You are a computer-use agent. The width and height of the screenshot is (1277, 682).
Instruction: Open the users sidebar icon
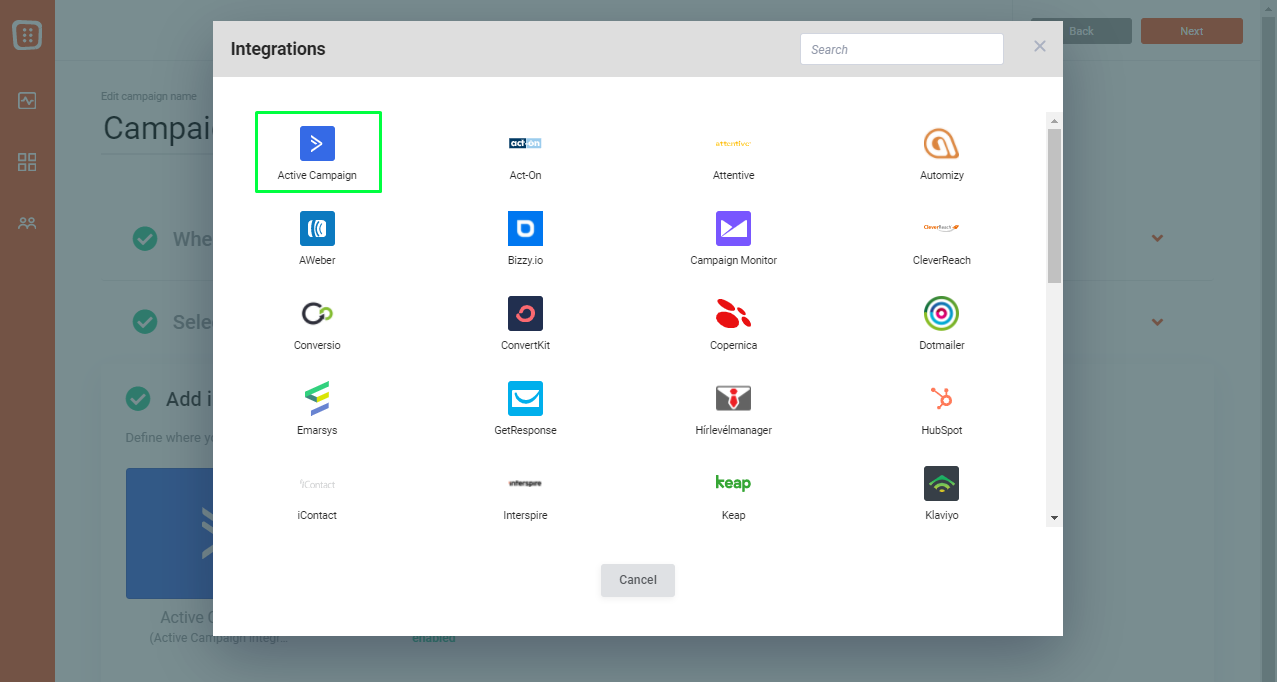pyautogui.click(x=27, y=223)
